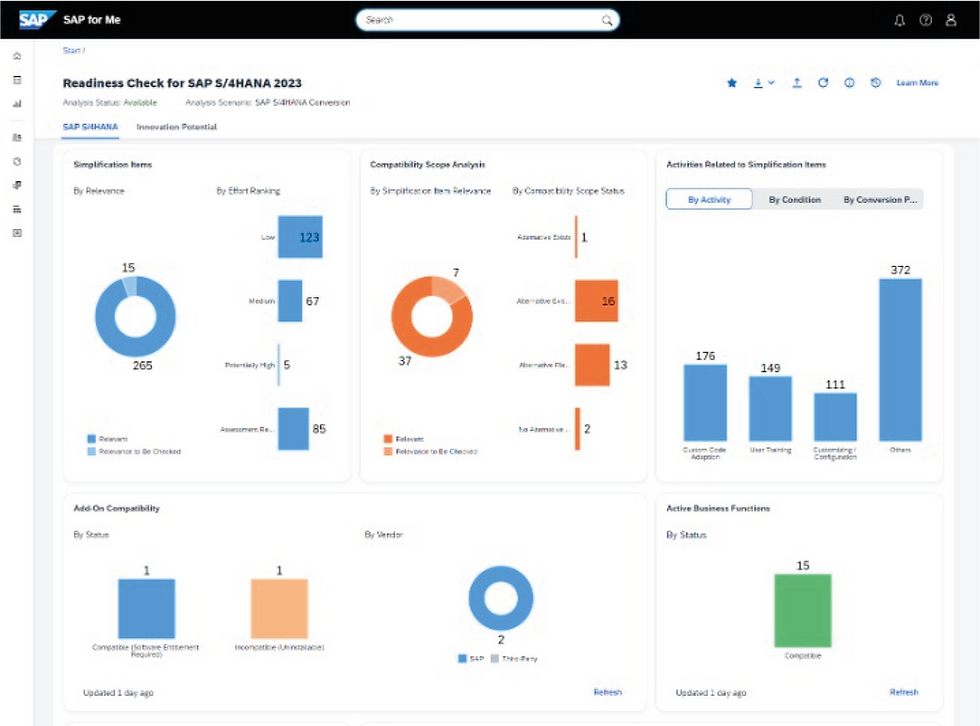Click Activities Related to Simplification Items title
Viewport: 980px width, 726px height.
coord(746,164)
